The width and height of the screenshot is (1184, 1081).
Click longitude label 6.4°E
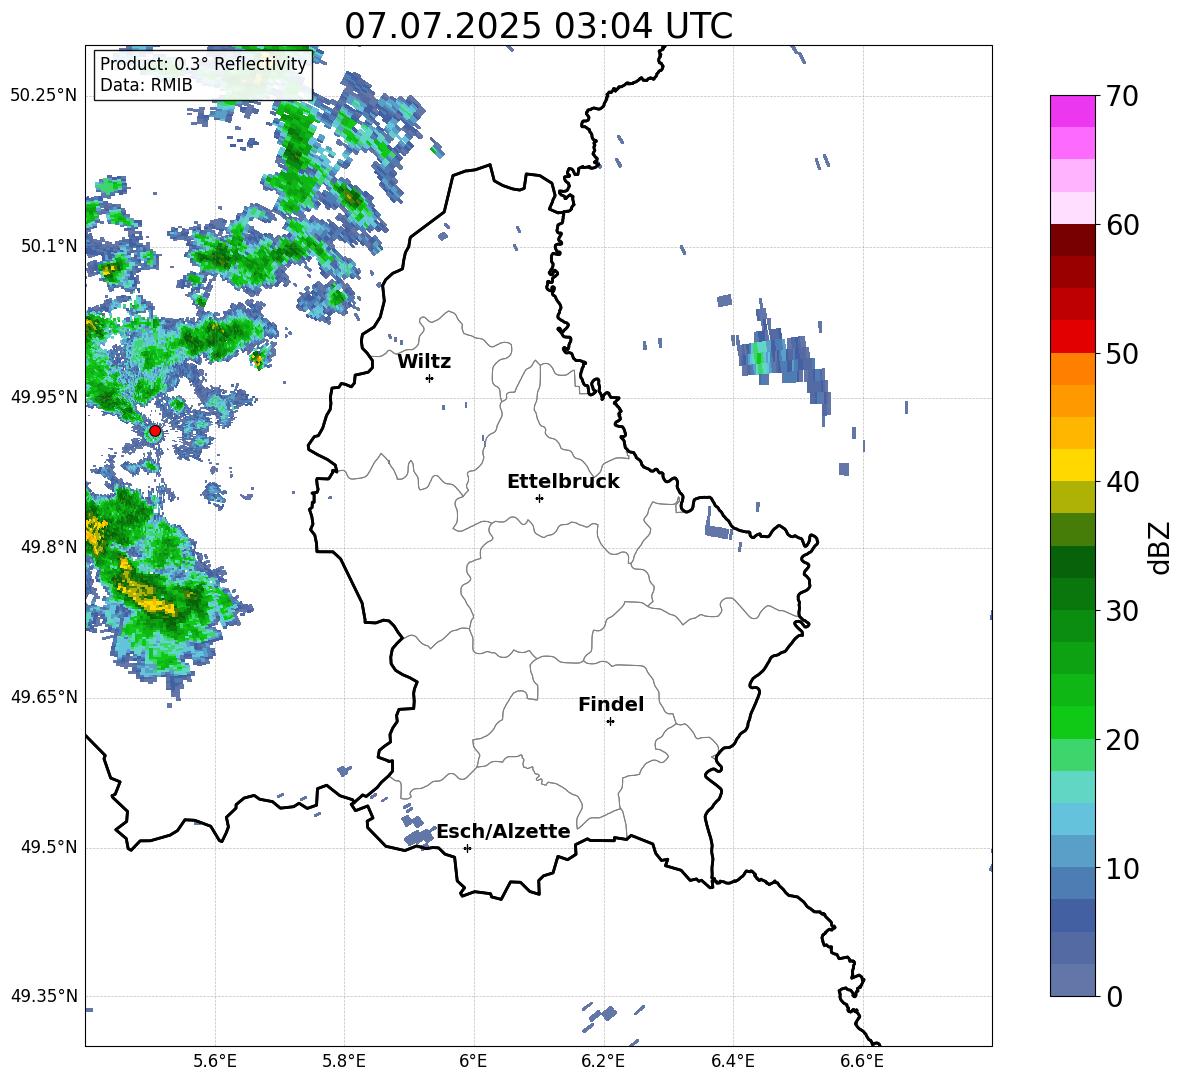click(732, 1061)
